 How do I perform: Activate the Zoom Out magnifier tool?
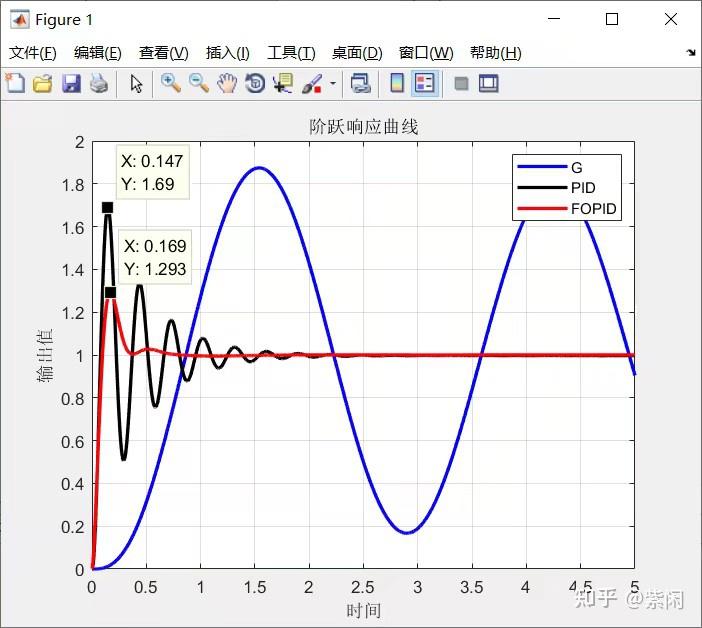(x=199, y=83)
